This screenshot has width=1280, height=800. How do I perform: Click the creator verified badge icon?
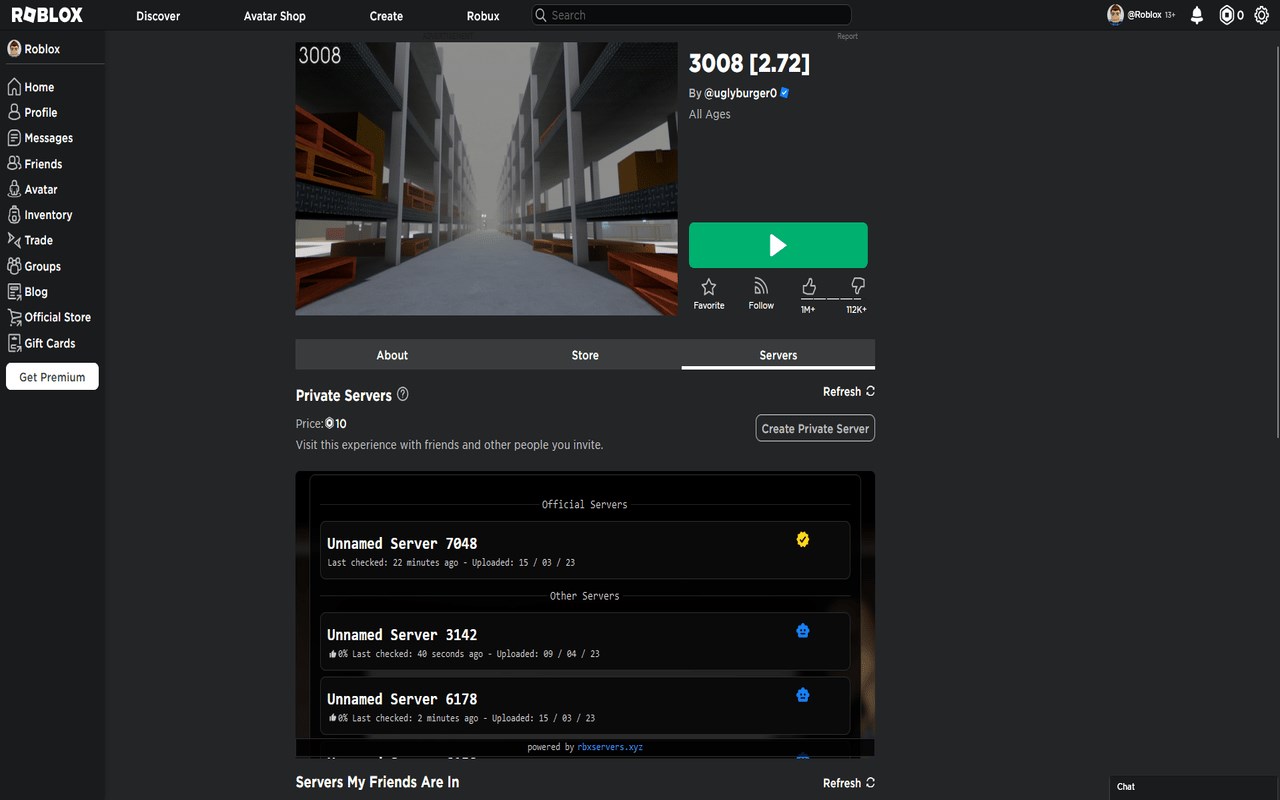(x=785, y=93)
